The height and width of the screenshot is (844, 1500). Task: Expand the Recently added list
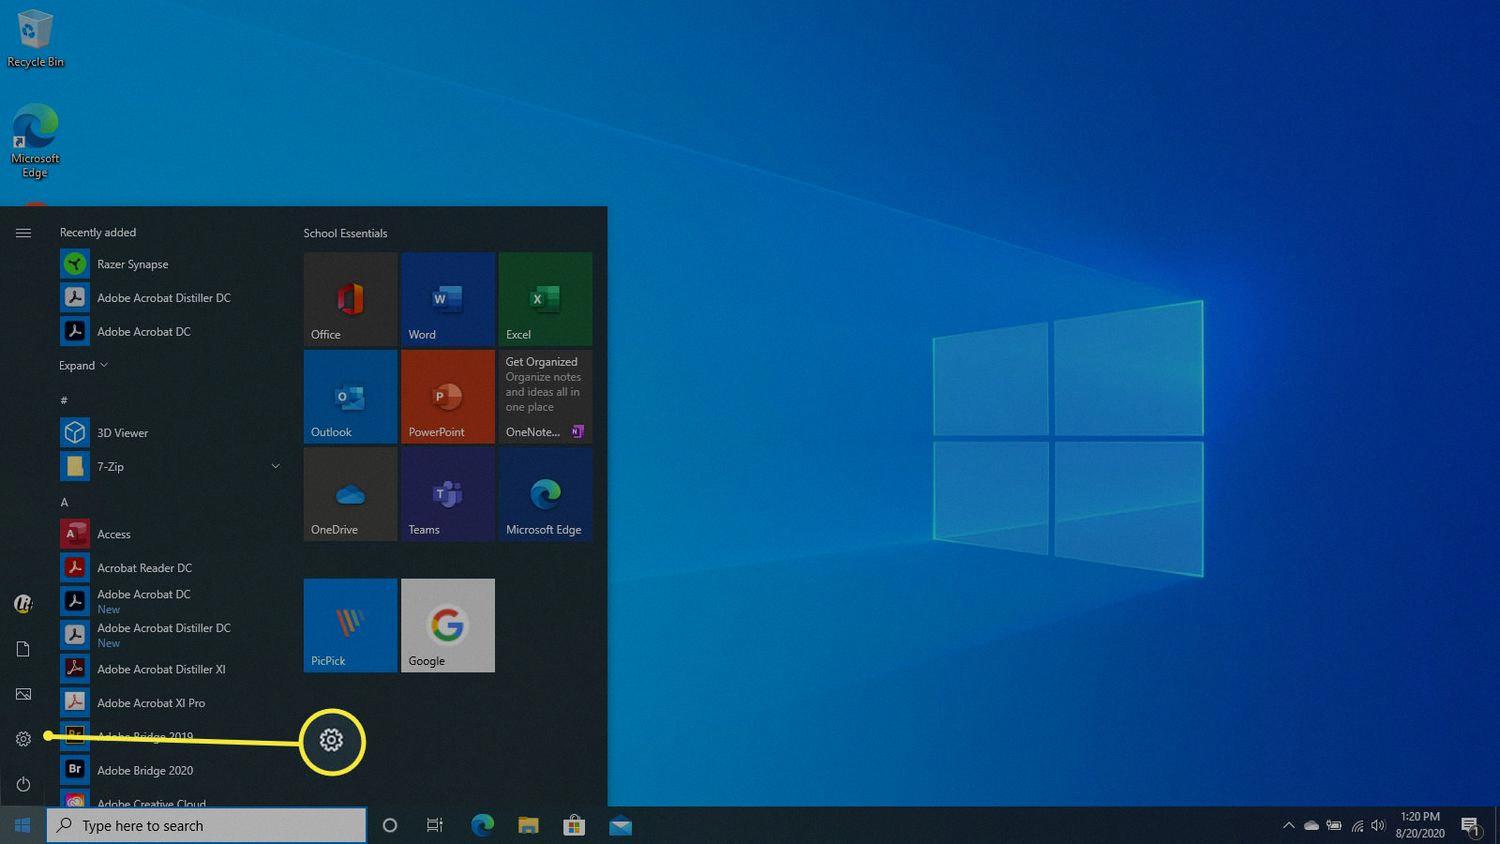[83, 366]
